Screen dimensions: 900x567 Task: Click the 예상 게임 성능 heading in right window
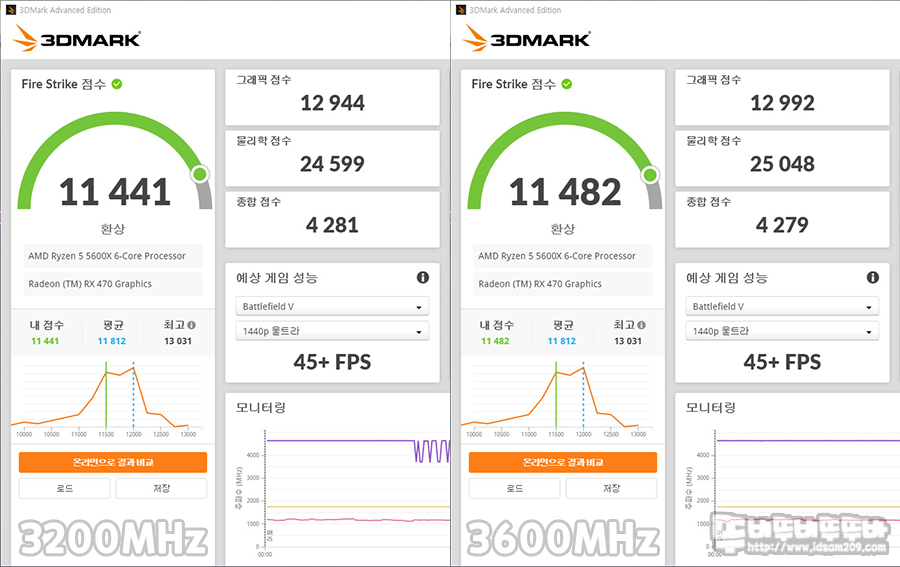tap(727, 278)
